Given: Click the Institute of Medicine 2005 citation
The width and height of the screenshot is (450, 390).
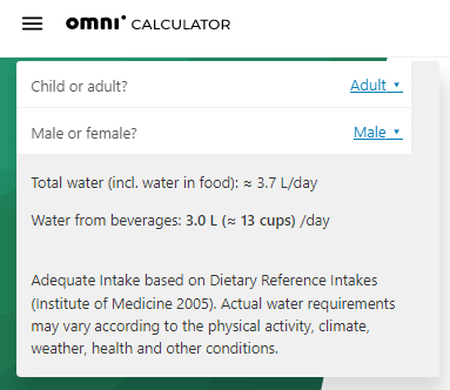Looking at the screenshot, I should 124,304.
